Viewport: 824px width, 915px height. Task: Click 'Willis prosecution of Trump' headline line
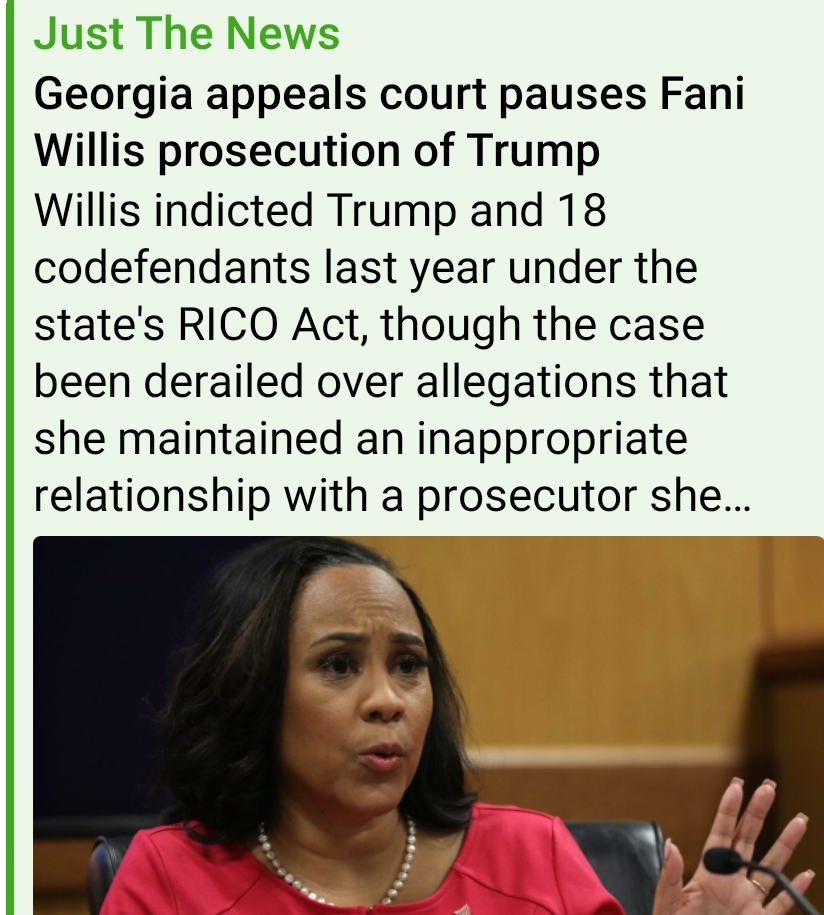pos(317,151)
